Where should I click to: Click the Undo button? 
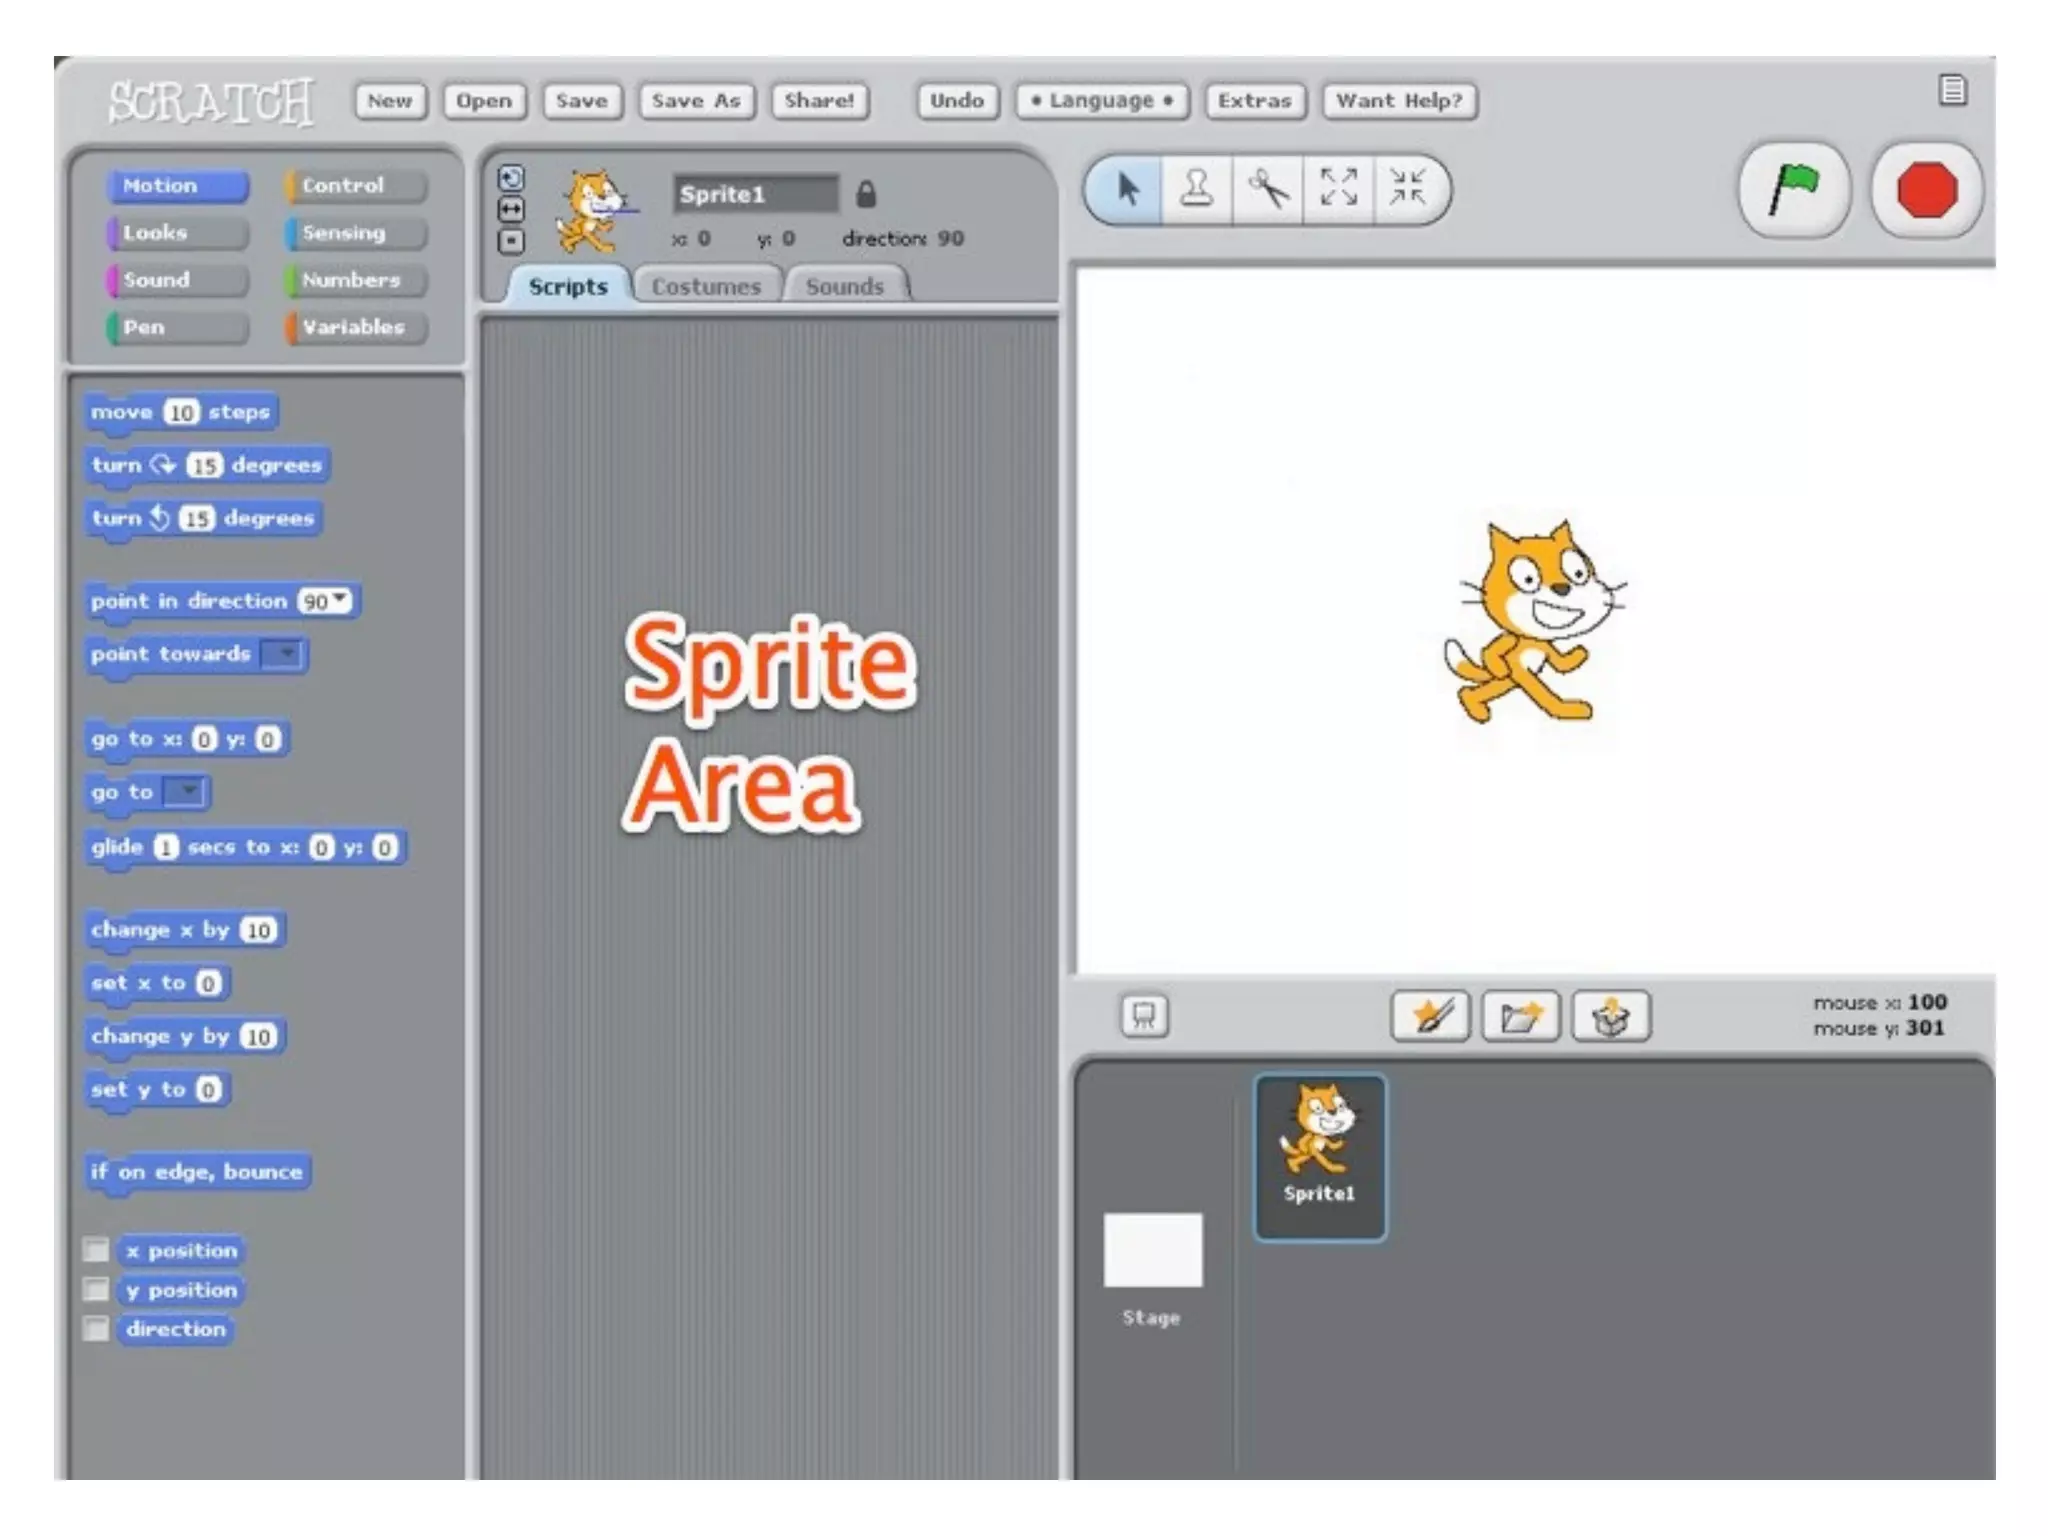click(957, 101)
